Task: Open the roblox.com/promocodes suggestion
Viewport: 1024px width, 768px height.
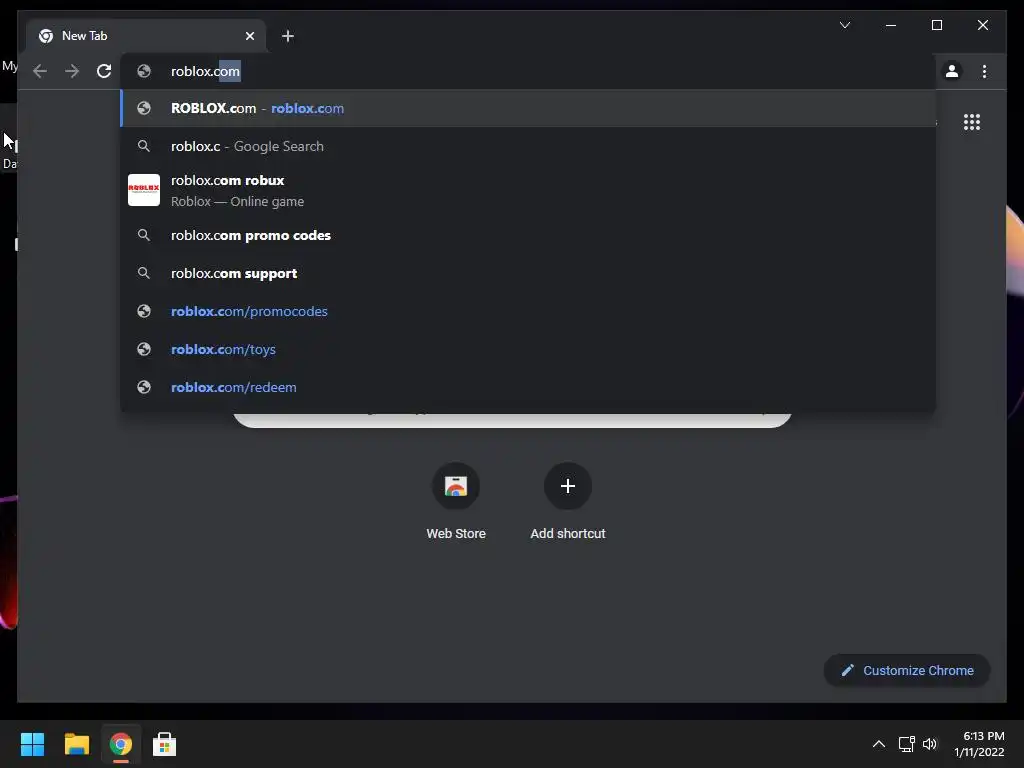Action: click(528, 312)
